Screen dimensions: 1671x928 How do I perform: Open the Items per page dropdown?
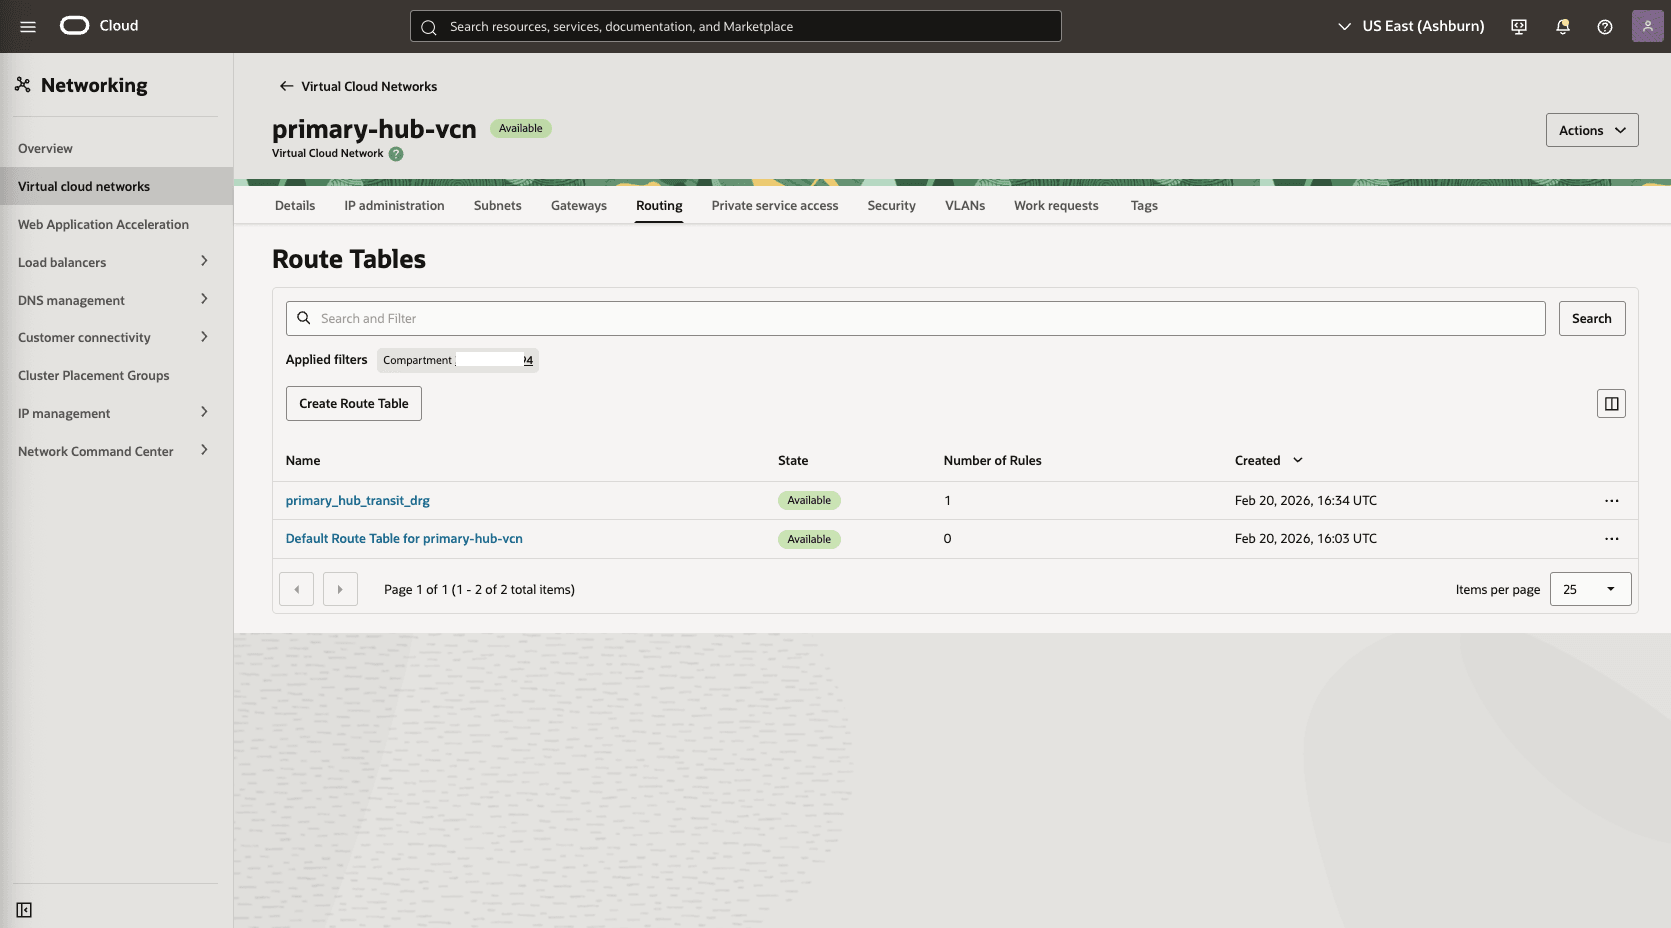(x=1590, y=589)
